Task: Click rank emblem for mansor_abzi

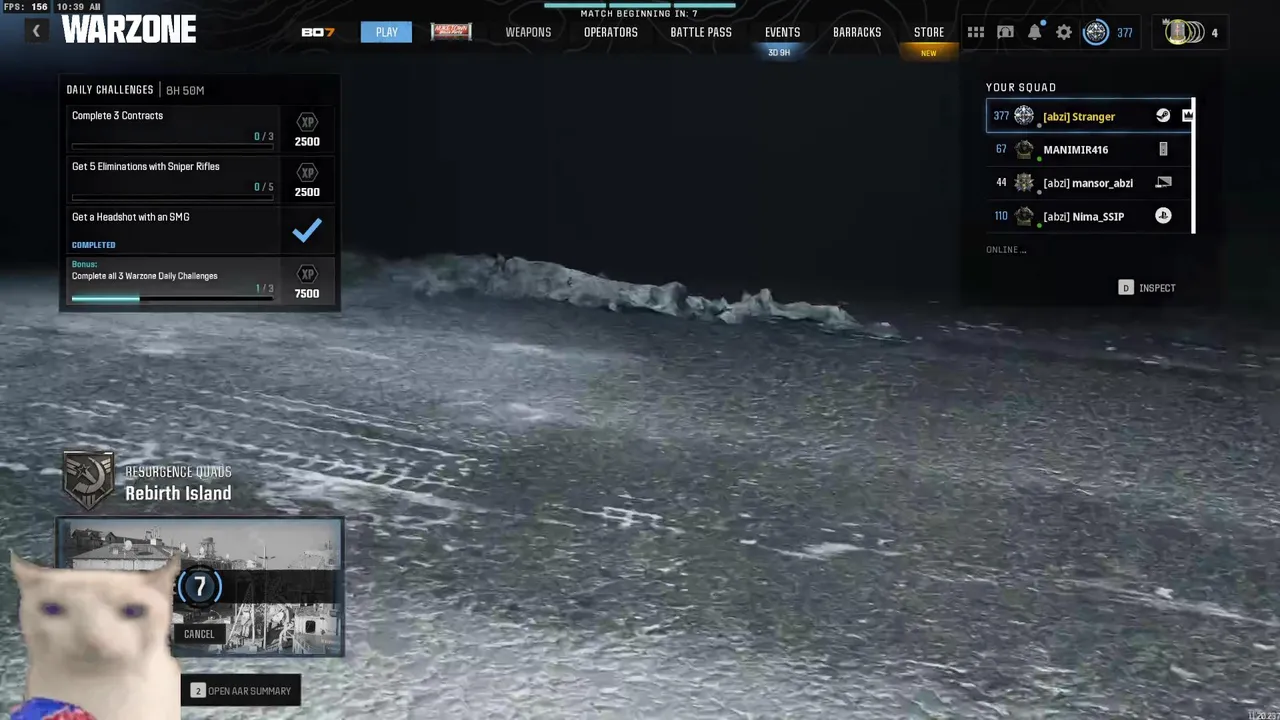Action: [x=1024, y=183]
